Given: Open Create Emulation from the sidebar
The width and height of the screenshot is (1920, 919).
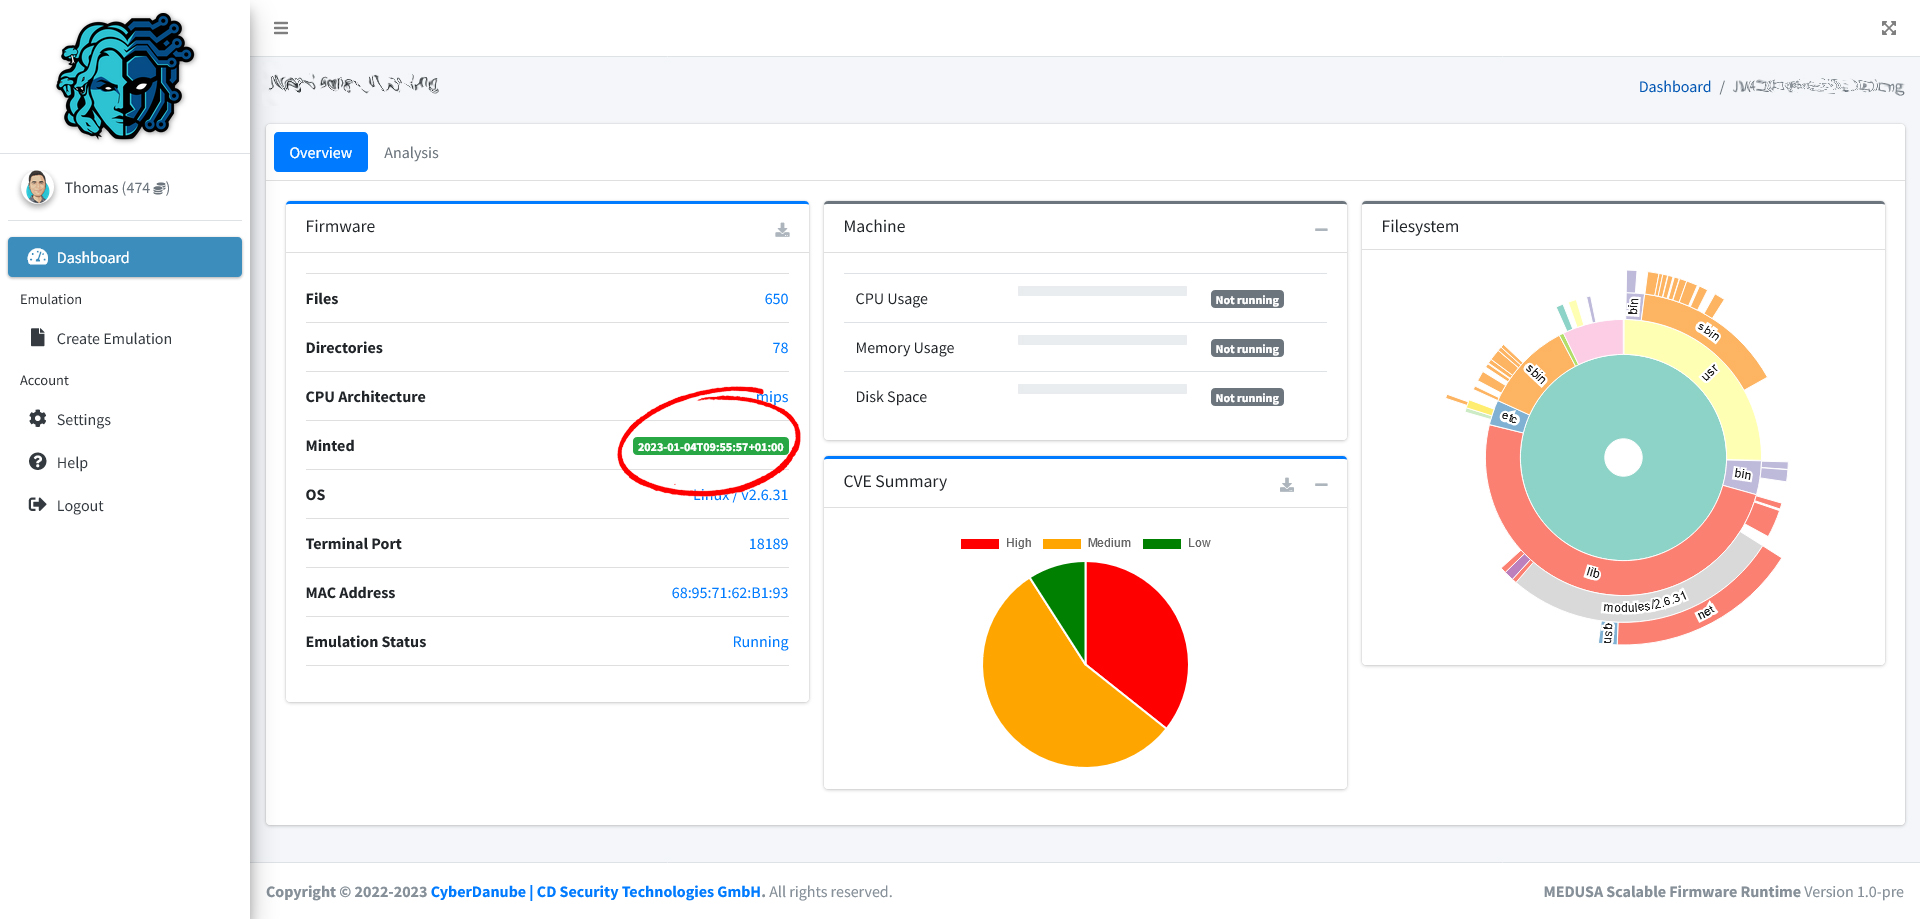Looking at the screenshot, I should 114,339.
